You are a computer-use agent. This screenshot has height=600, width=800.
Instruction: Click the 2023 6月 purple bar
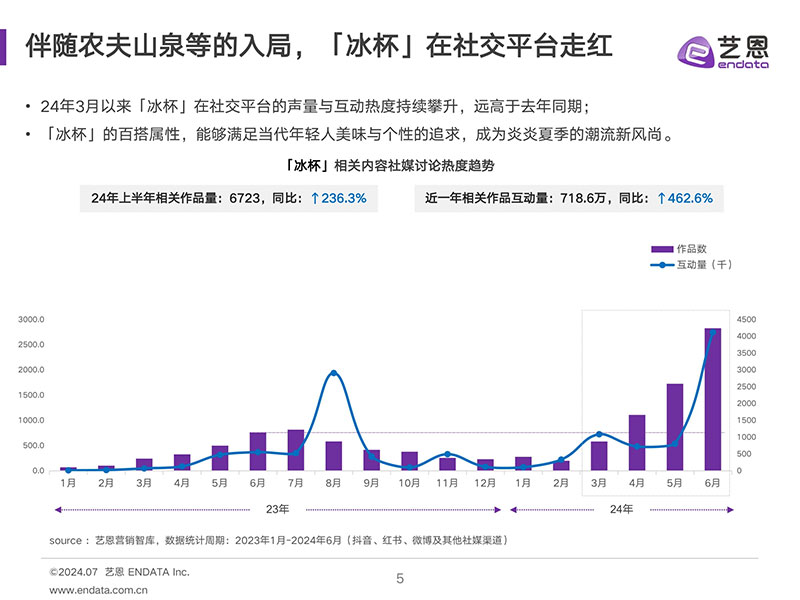[258, 452]
